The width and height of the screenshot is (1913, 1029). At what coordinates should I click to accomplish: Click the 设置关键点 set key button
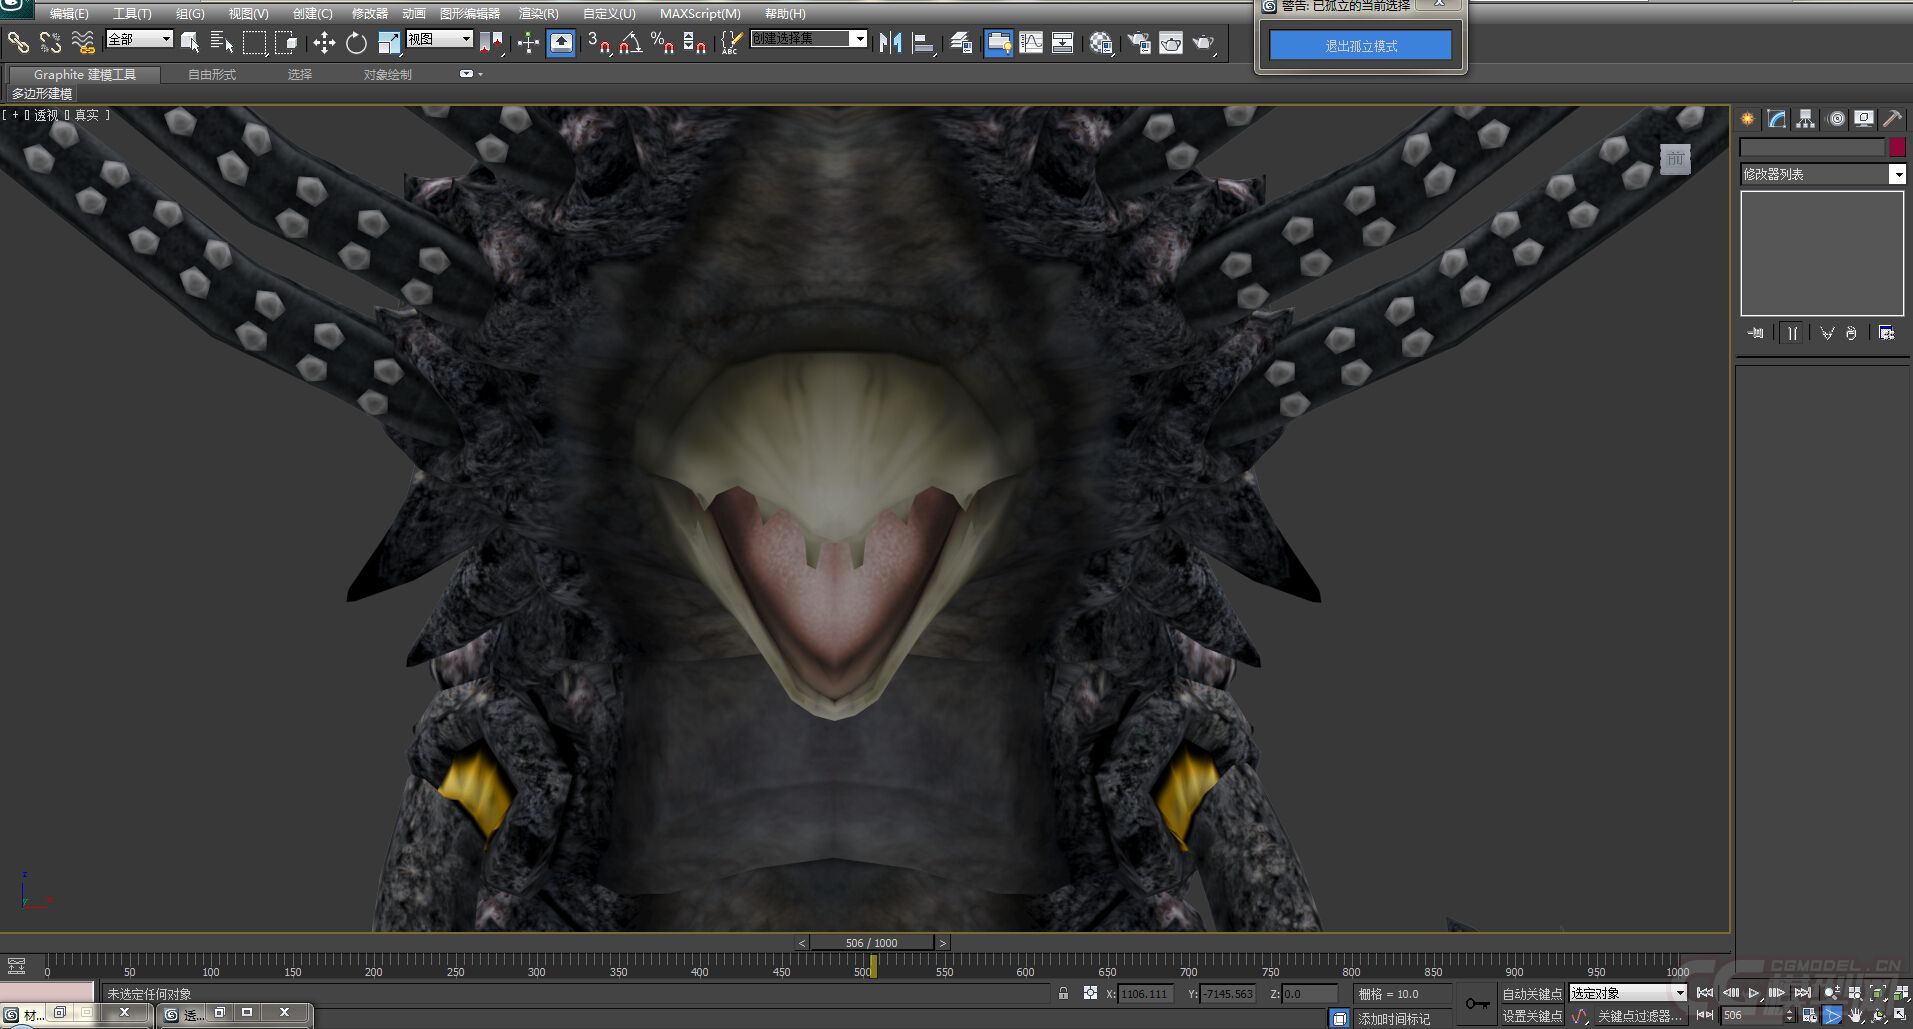(1532, 1016)
